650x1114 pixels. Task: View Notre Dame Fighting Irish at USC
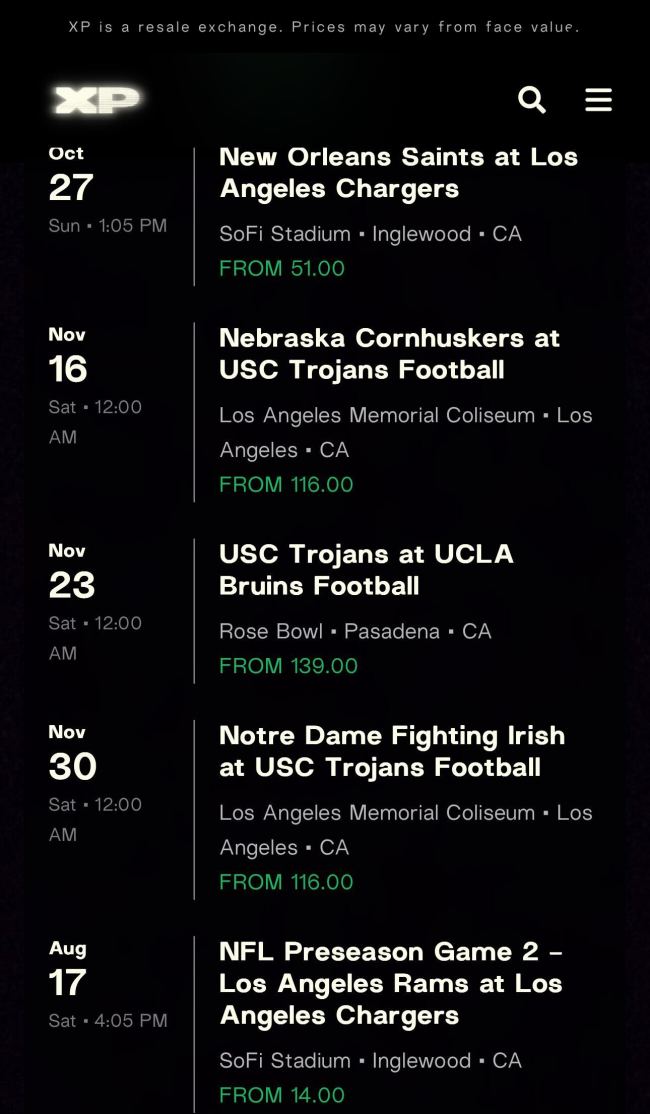pos(392,751)
